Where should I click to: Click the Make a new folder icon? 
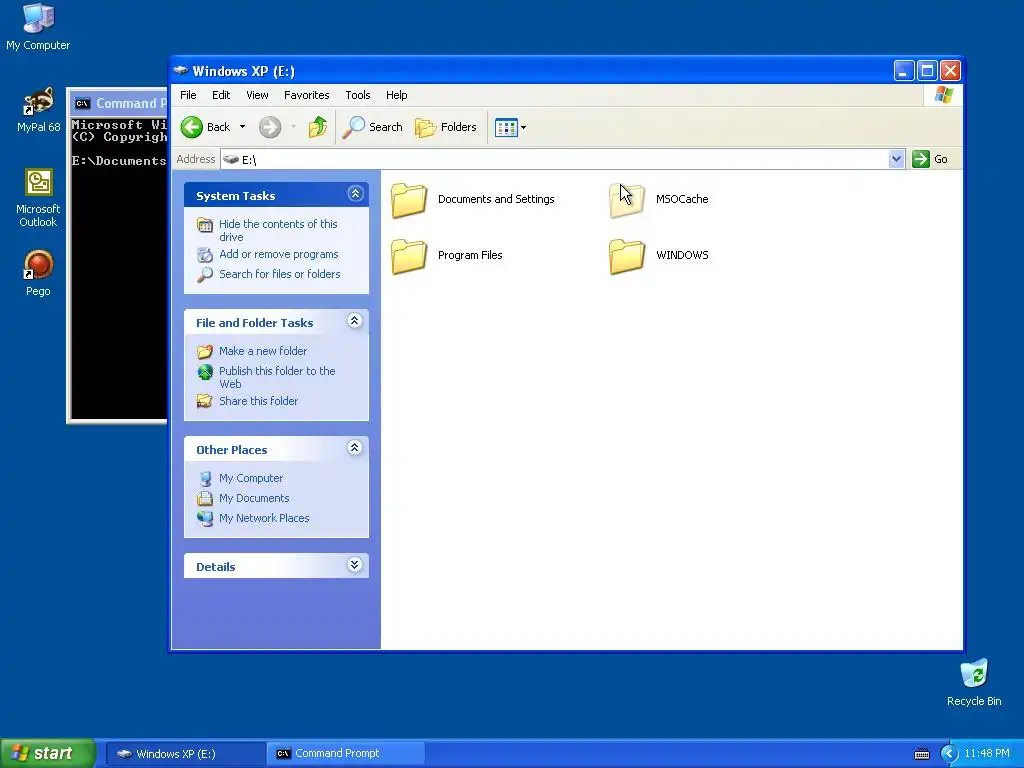(205, 351)
